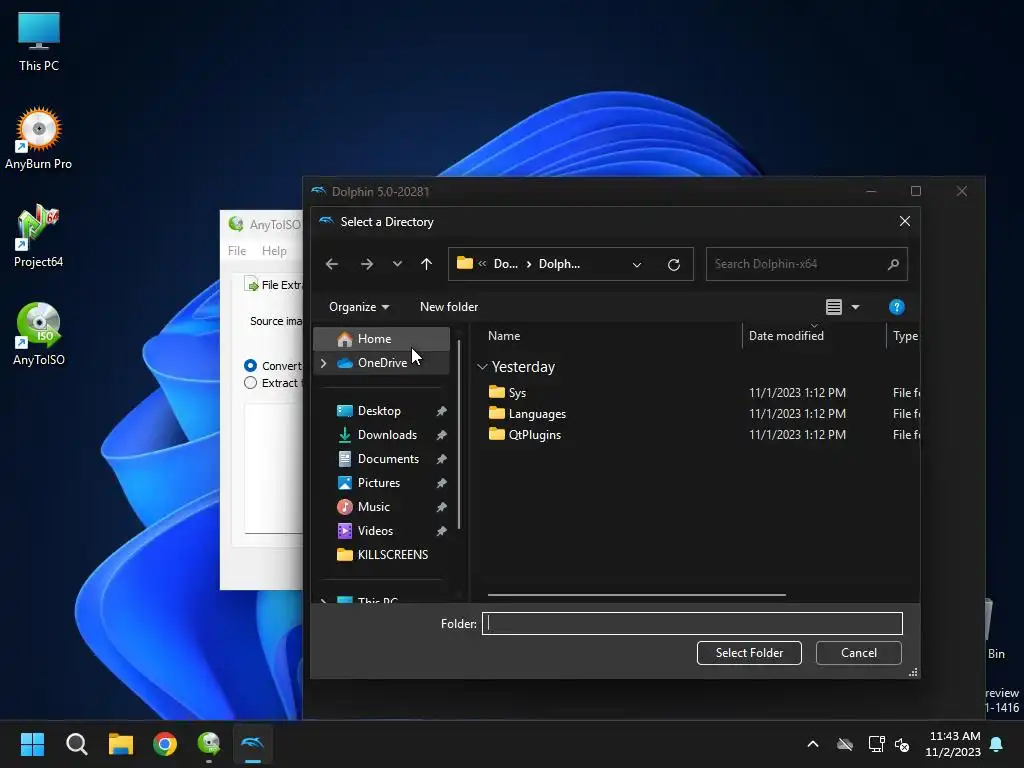The height and width of the screenshot is (768, 1024).
Task: Sort by the Type column header
Action: pyautogui.click(x=905, y=336)
